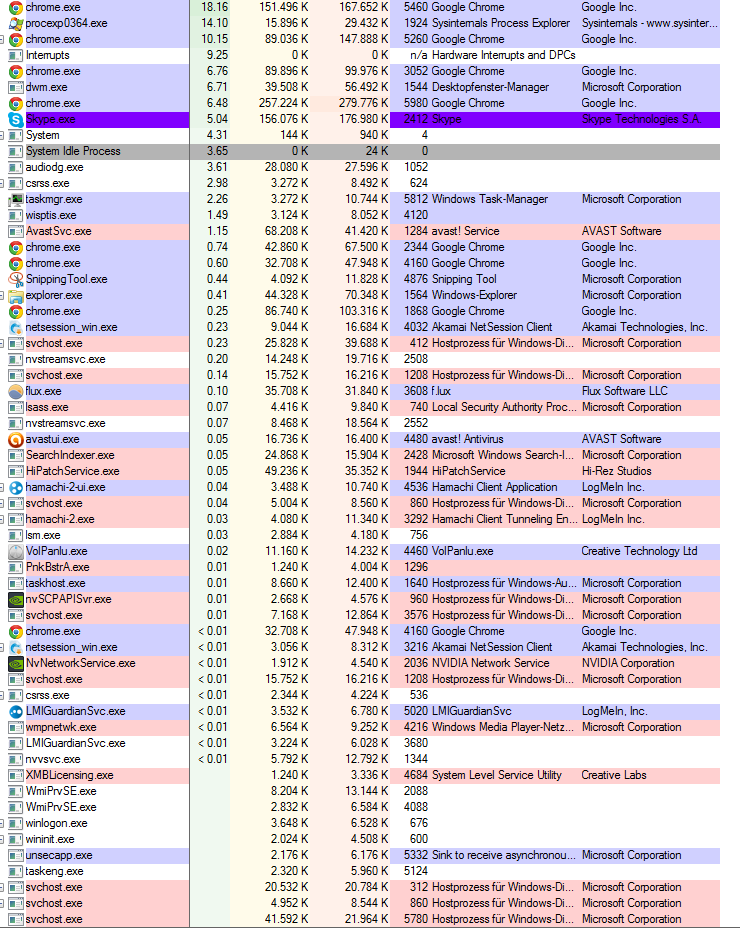Select the System Idle Process row name
This screenshot has height=928, width=740.
(73, 151)
